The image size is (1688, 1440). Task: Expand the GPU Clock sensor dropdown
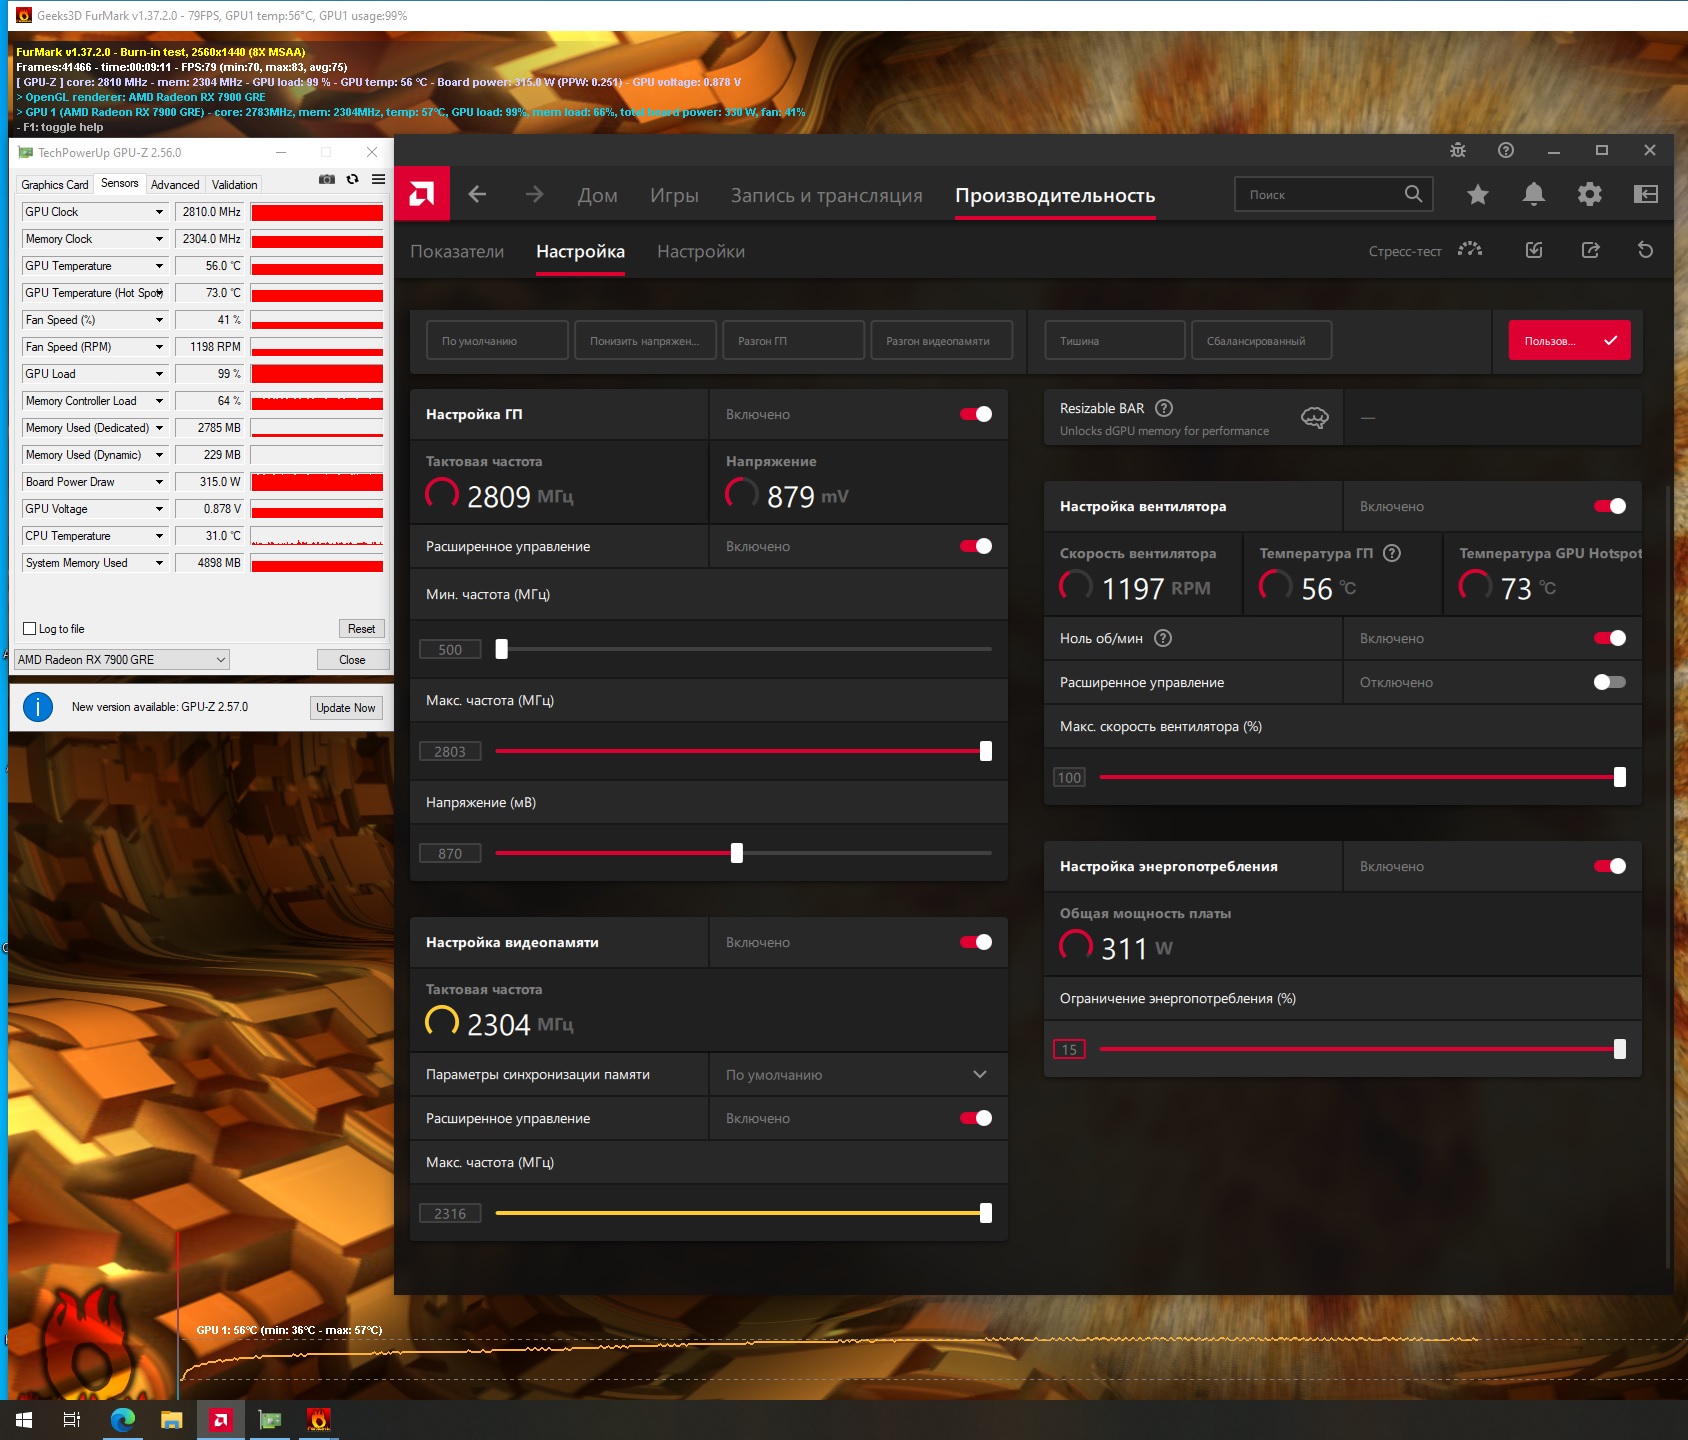pos(159,212)
